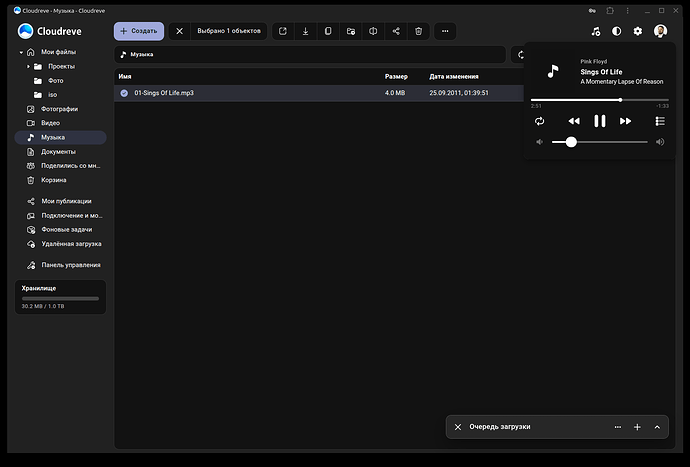Skip to the next track

point(625,121)
